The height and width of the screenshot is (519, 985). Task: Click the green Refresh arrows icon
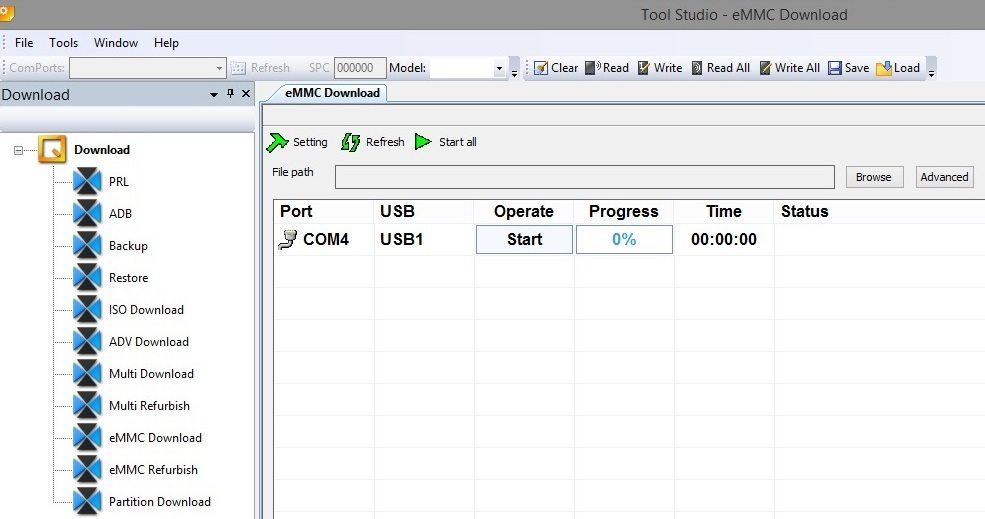pyautogui.click(x=350, y=142)
